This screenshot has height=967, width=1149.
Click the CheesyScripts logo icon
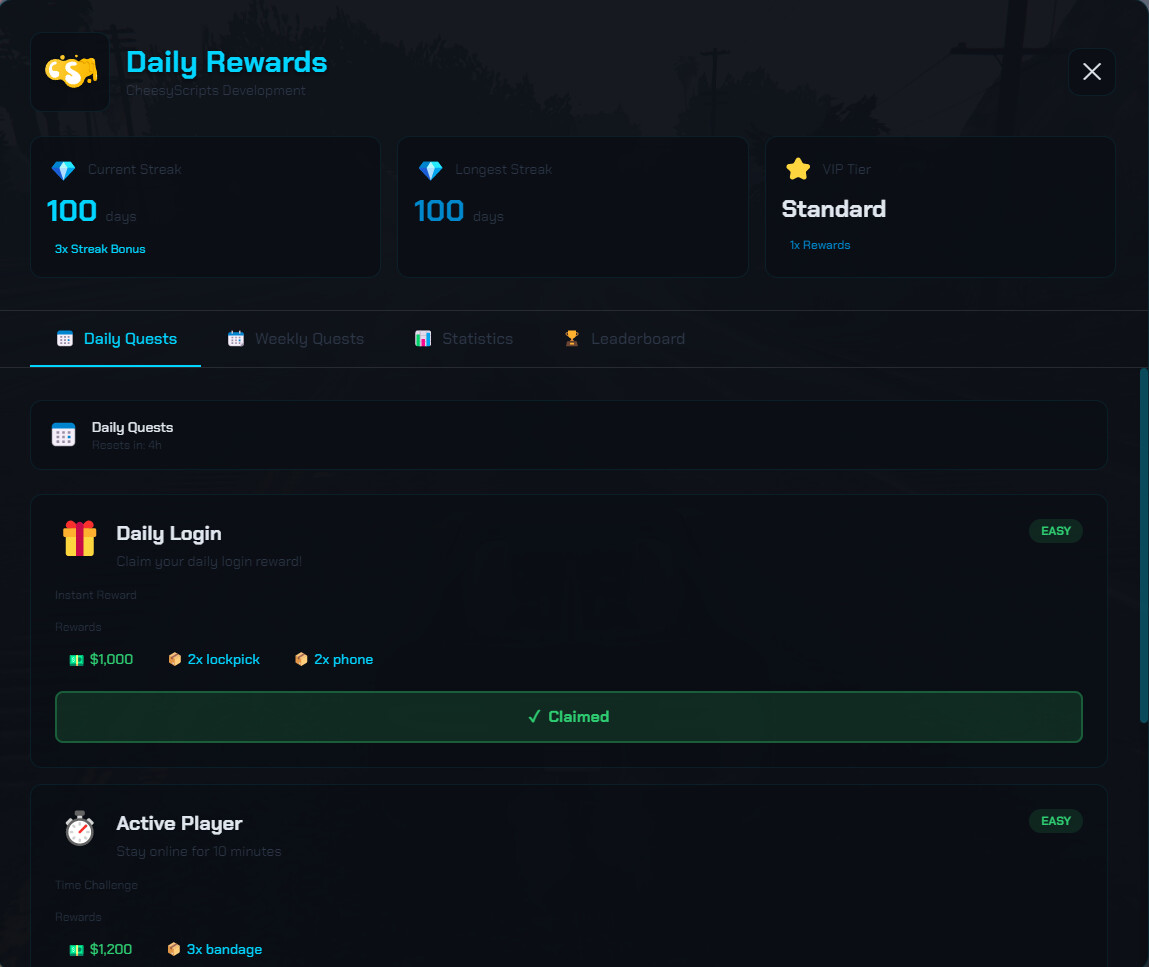[70, 71]
